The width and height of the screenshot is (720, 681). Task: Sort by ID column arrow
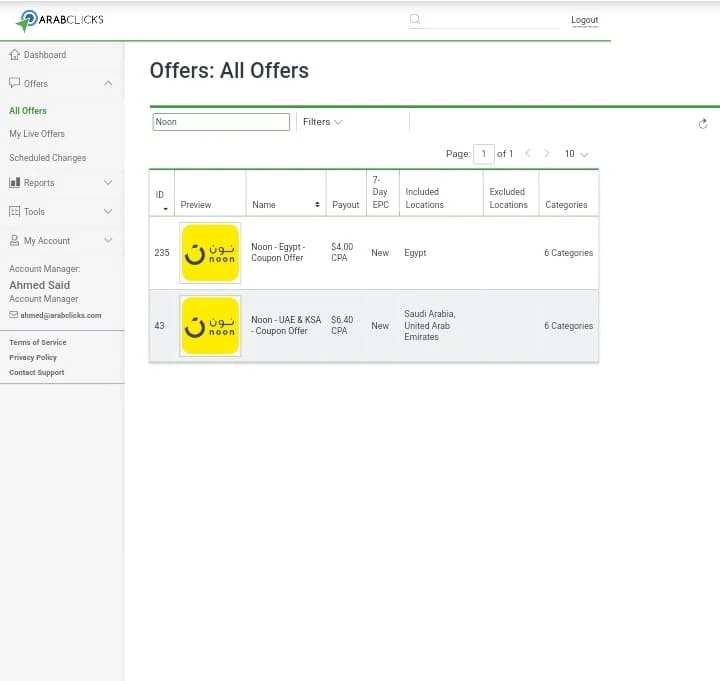pyautogui.click(x=165, y=209)
